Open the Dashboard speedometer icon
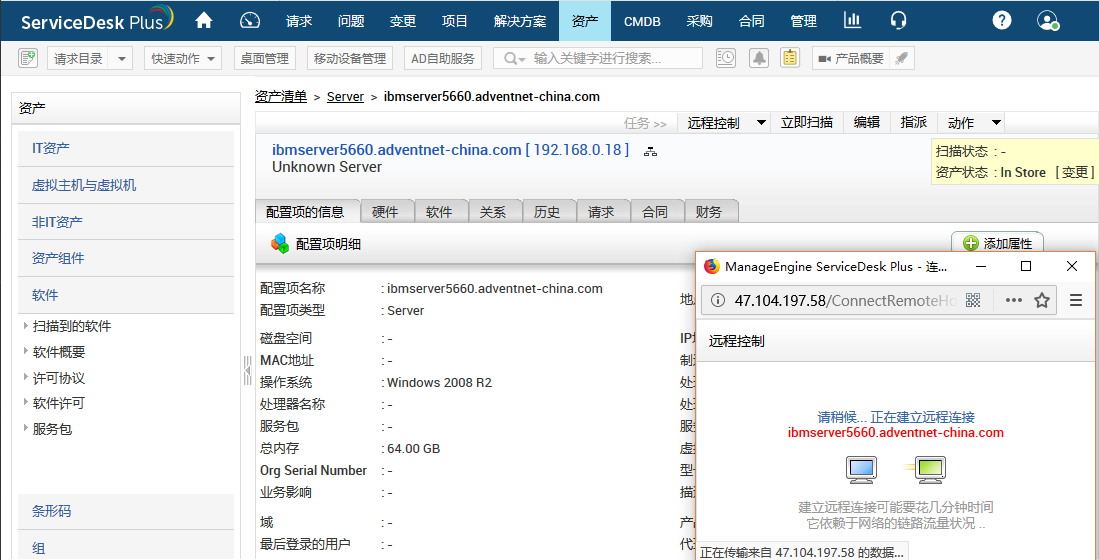 (x=250, y=21)
